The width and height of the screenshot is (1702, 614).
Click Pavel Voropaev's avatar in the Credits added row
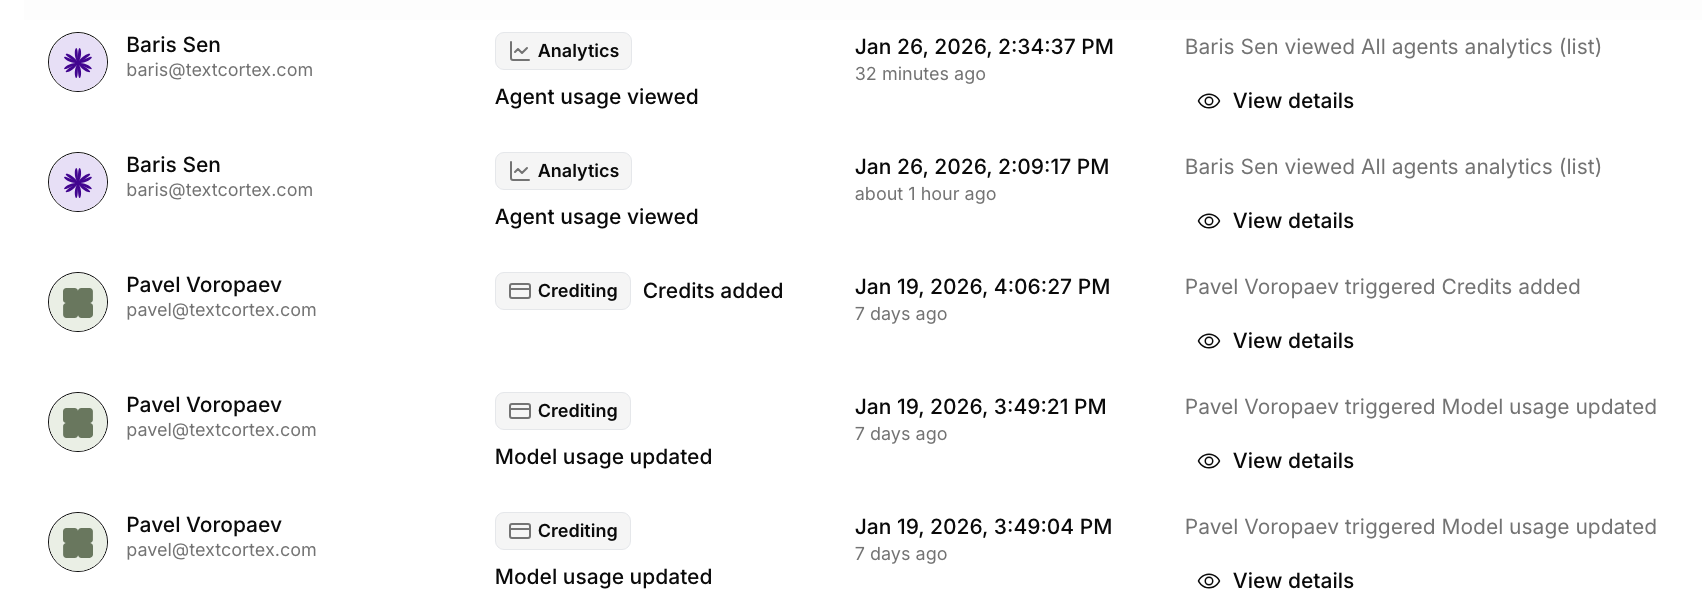tap(78, 302)
